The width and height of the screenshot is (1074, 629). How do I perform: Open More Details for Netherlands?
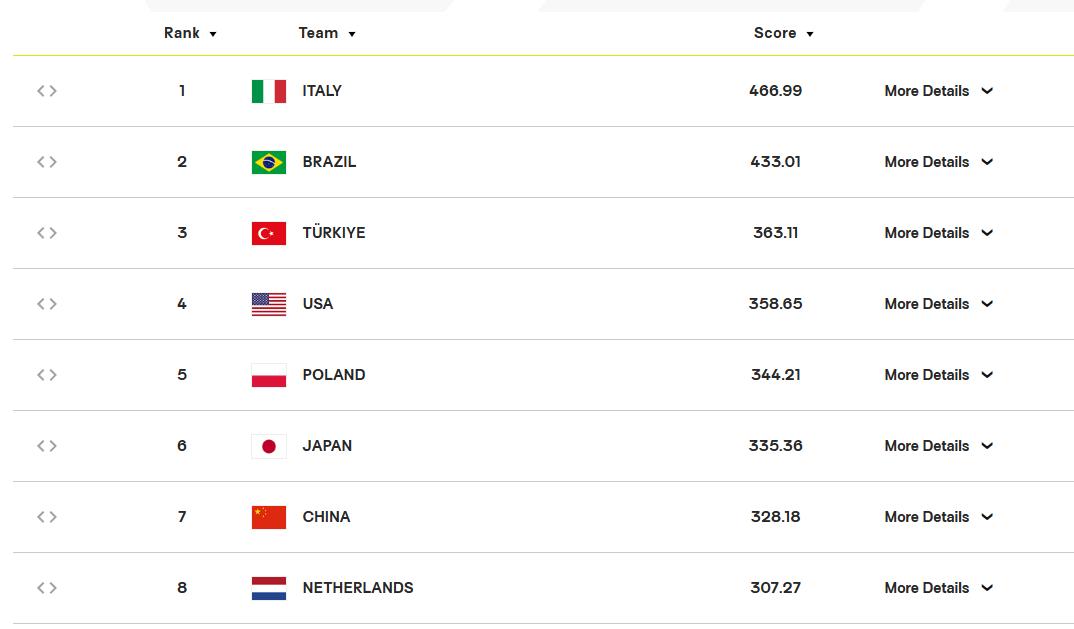coord(938,588)
